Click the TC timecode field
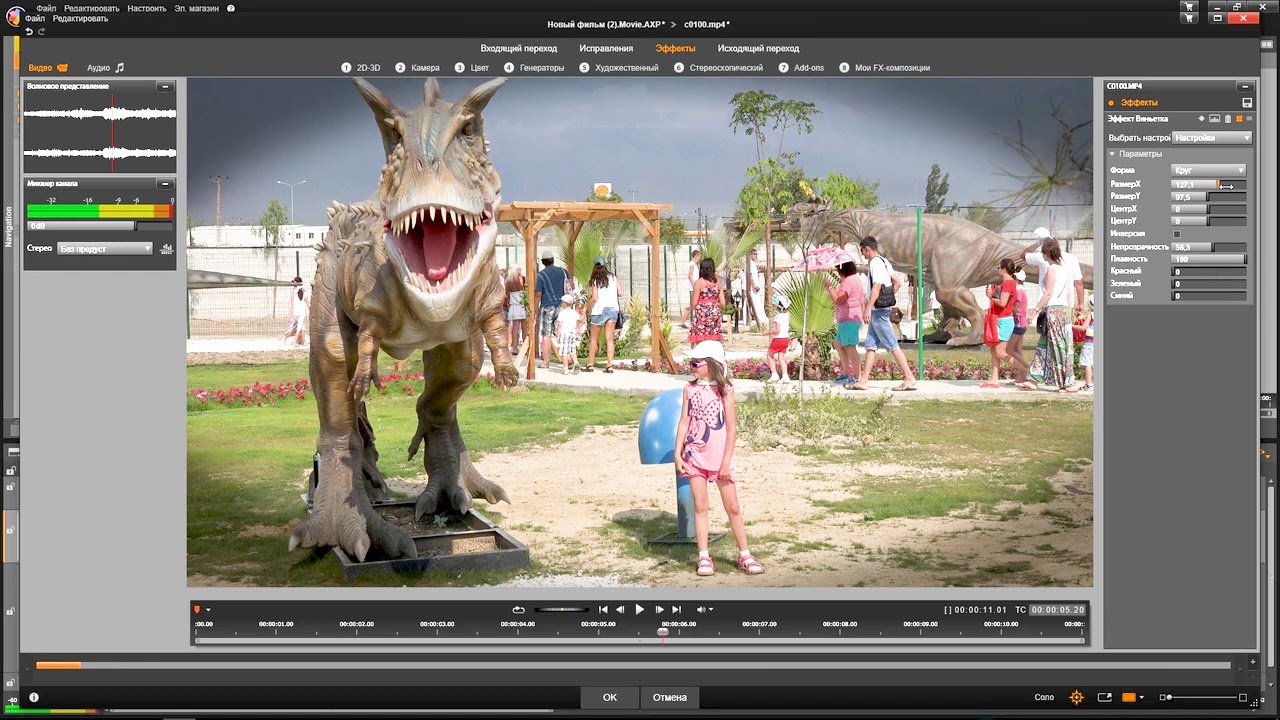This screenshot has height=720, width=1280. (1058, 609)
